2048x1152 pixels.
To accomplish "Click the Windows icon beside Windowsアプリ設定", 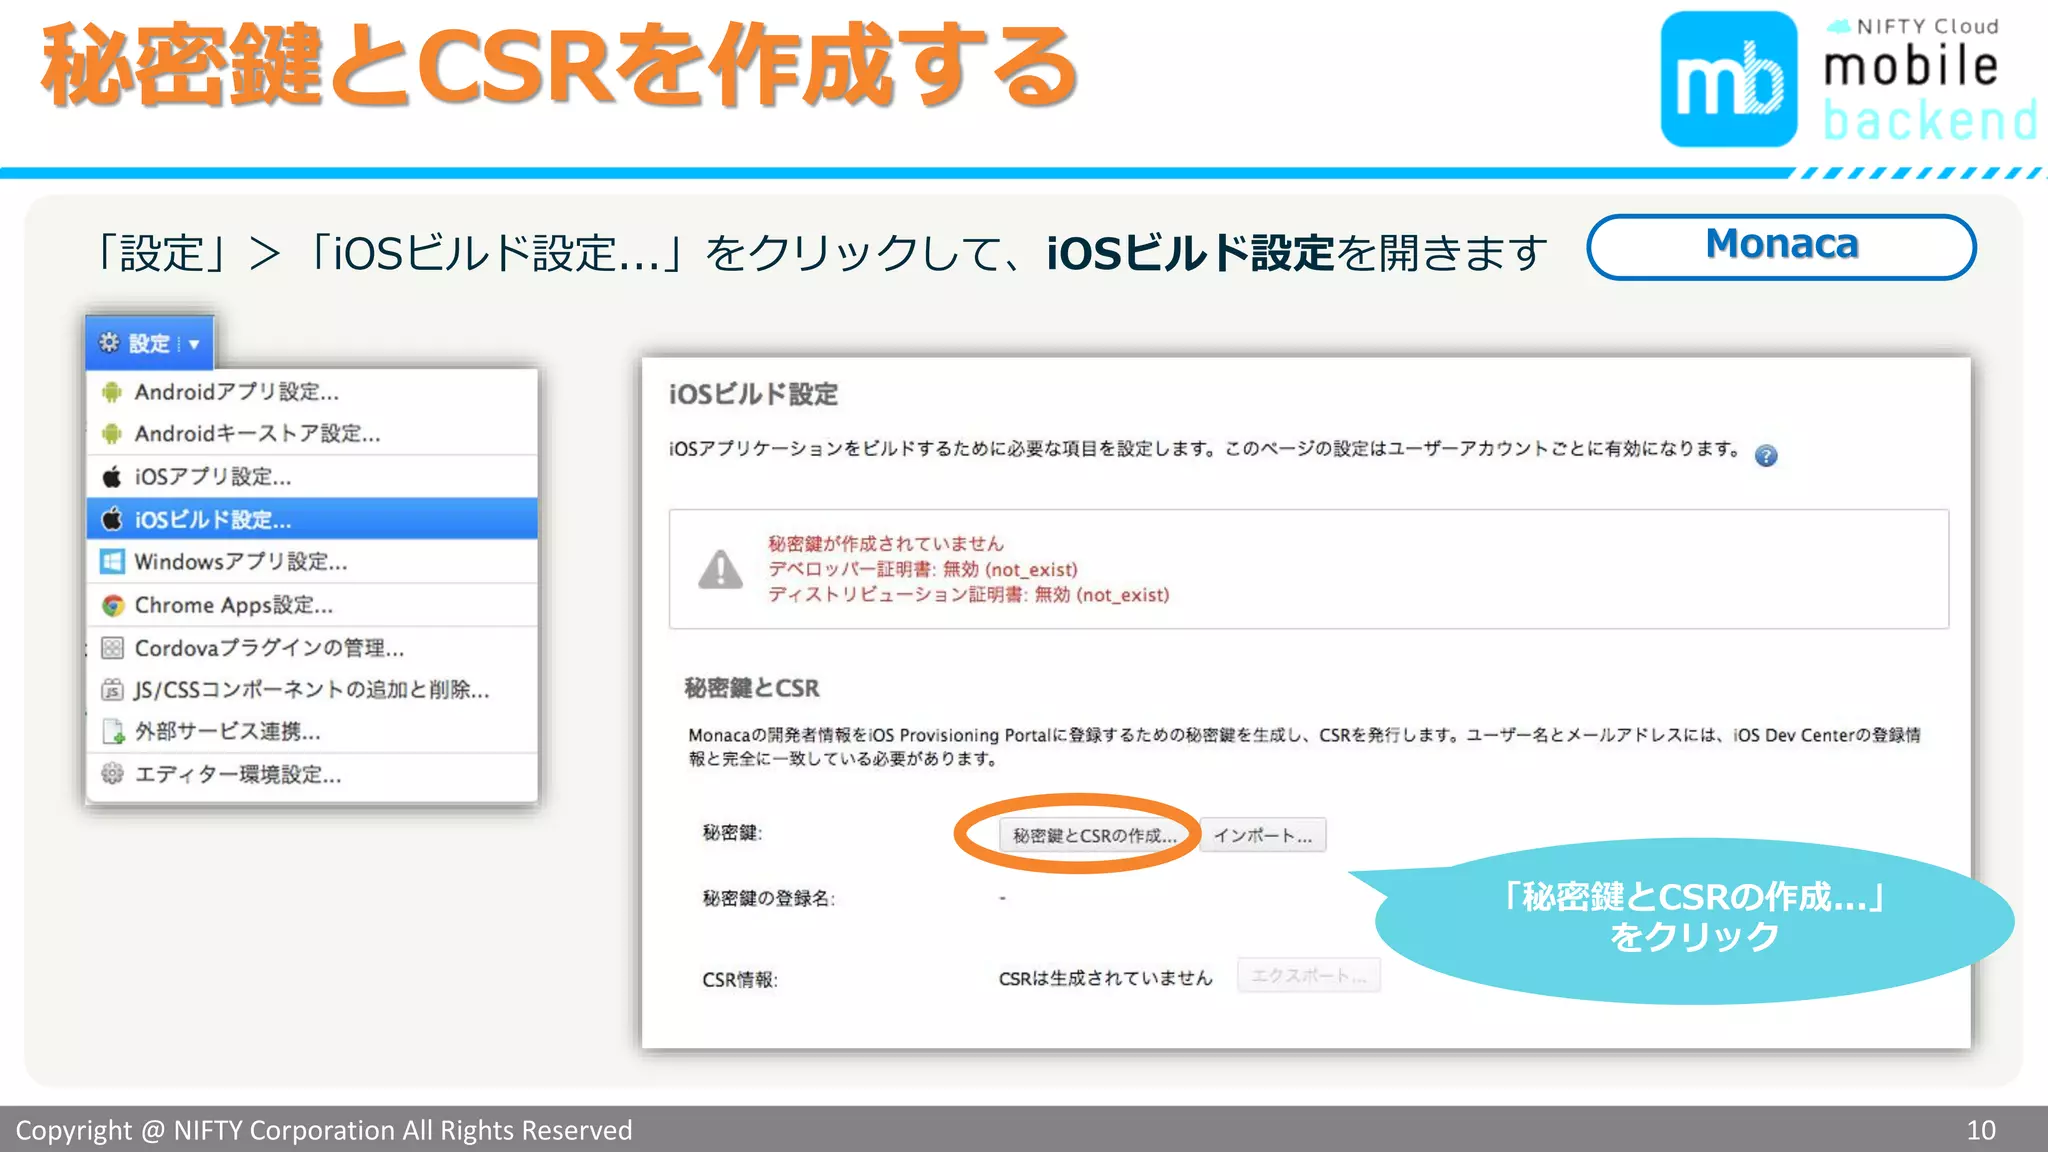I will [x=112, y=562].
